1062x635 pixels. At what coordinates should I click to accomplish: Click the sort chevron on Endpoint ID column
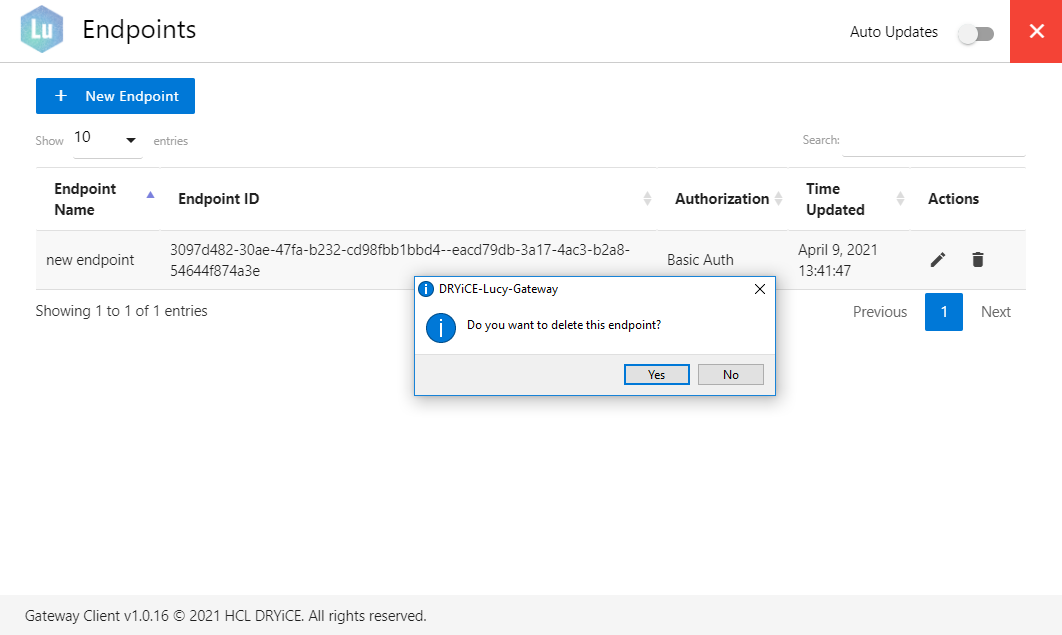pos(645,198)
